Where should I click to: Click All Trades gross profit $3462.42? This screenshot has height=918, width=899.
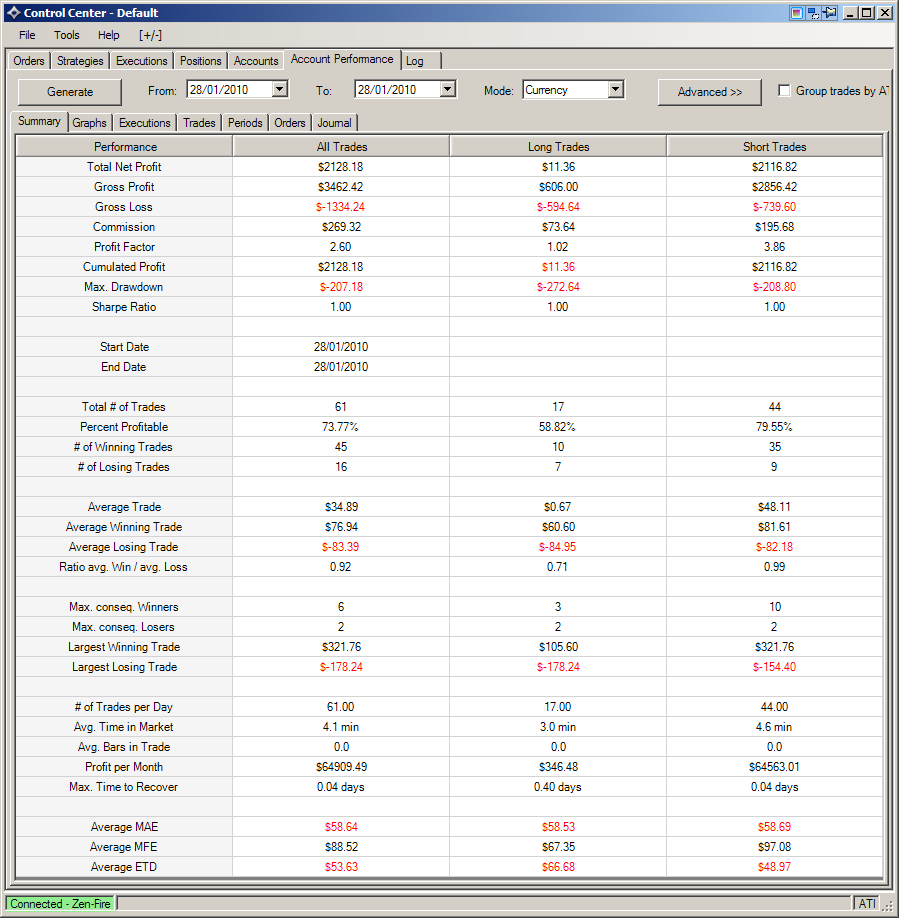coord(341,187)
